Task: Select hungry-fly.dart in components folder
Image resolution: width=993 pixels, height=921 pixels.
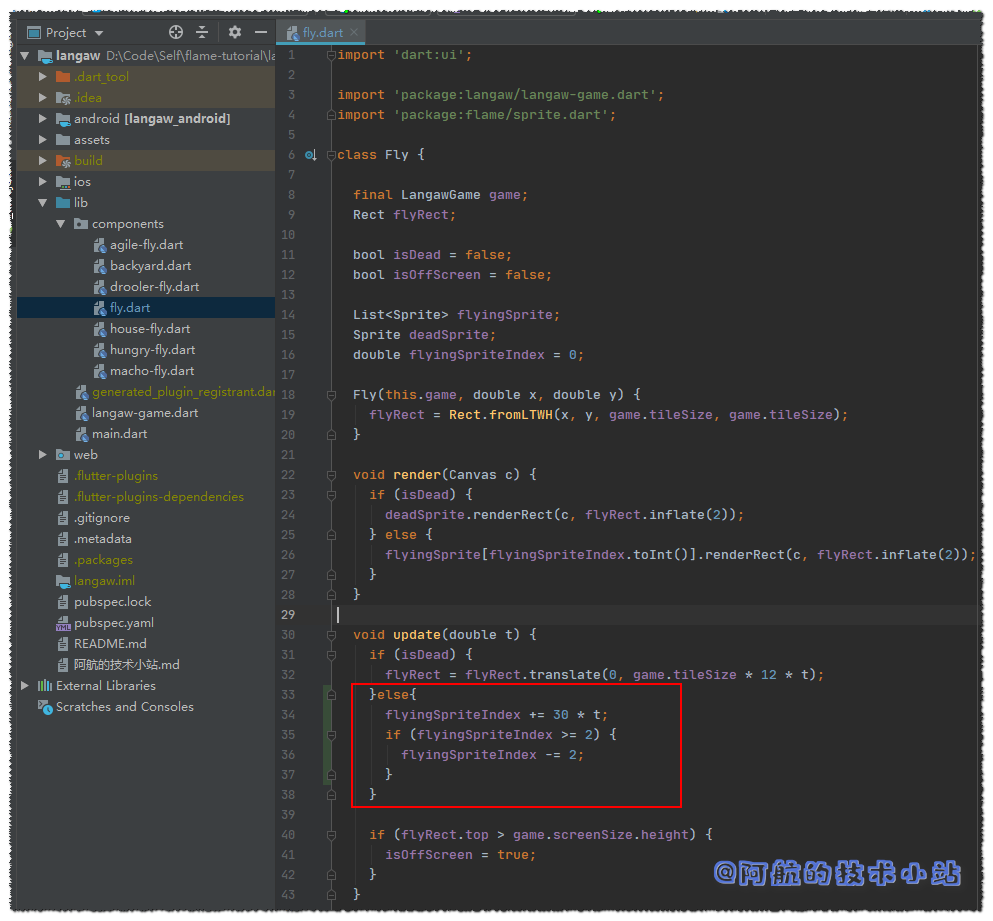Action: click(152, 350)
